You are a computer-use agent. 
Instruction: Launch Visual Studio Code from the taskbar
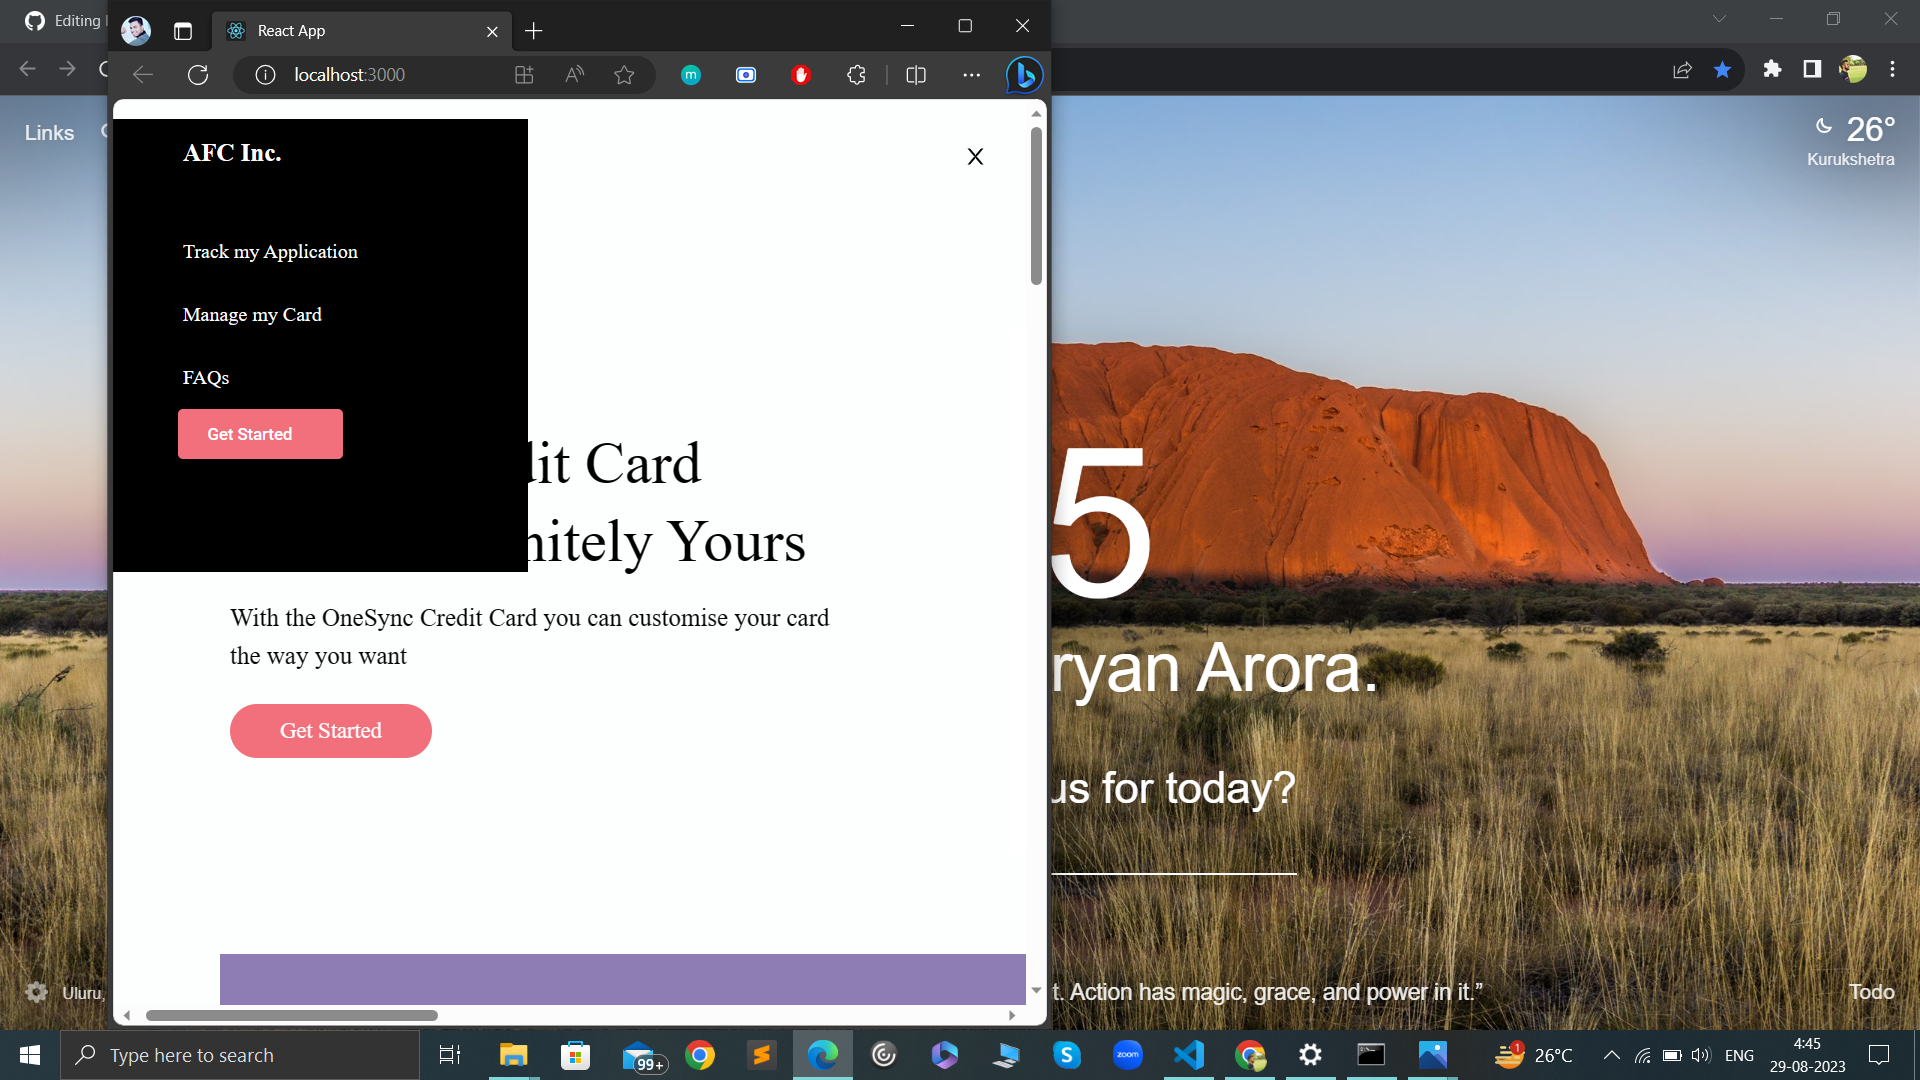tap(1188, 1054)
